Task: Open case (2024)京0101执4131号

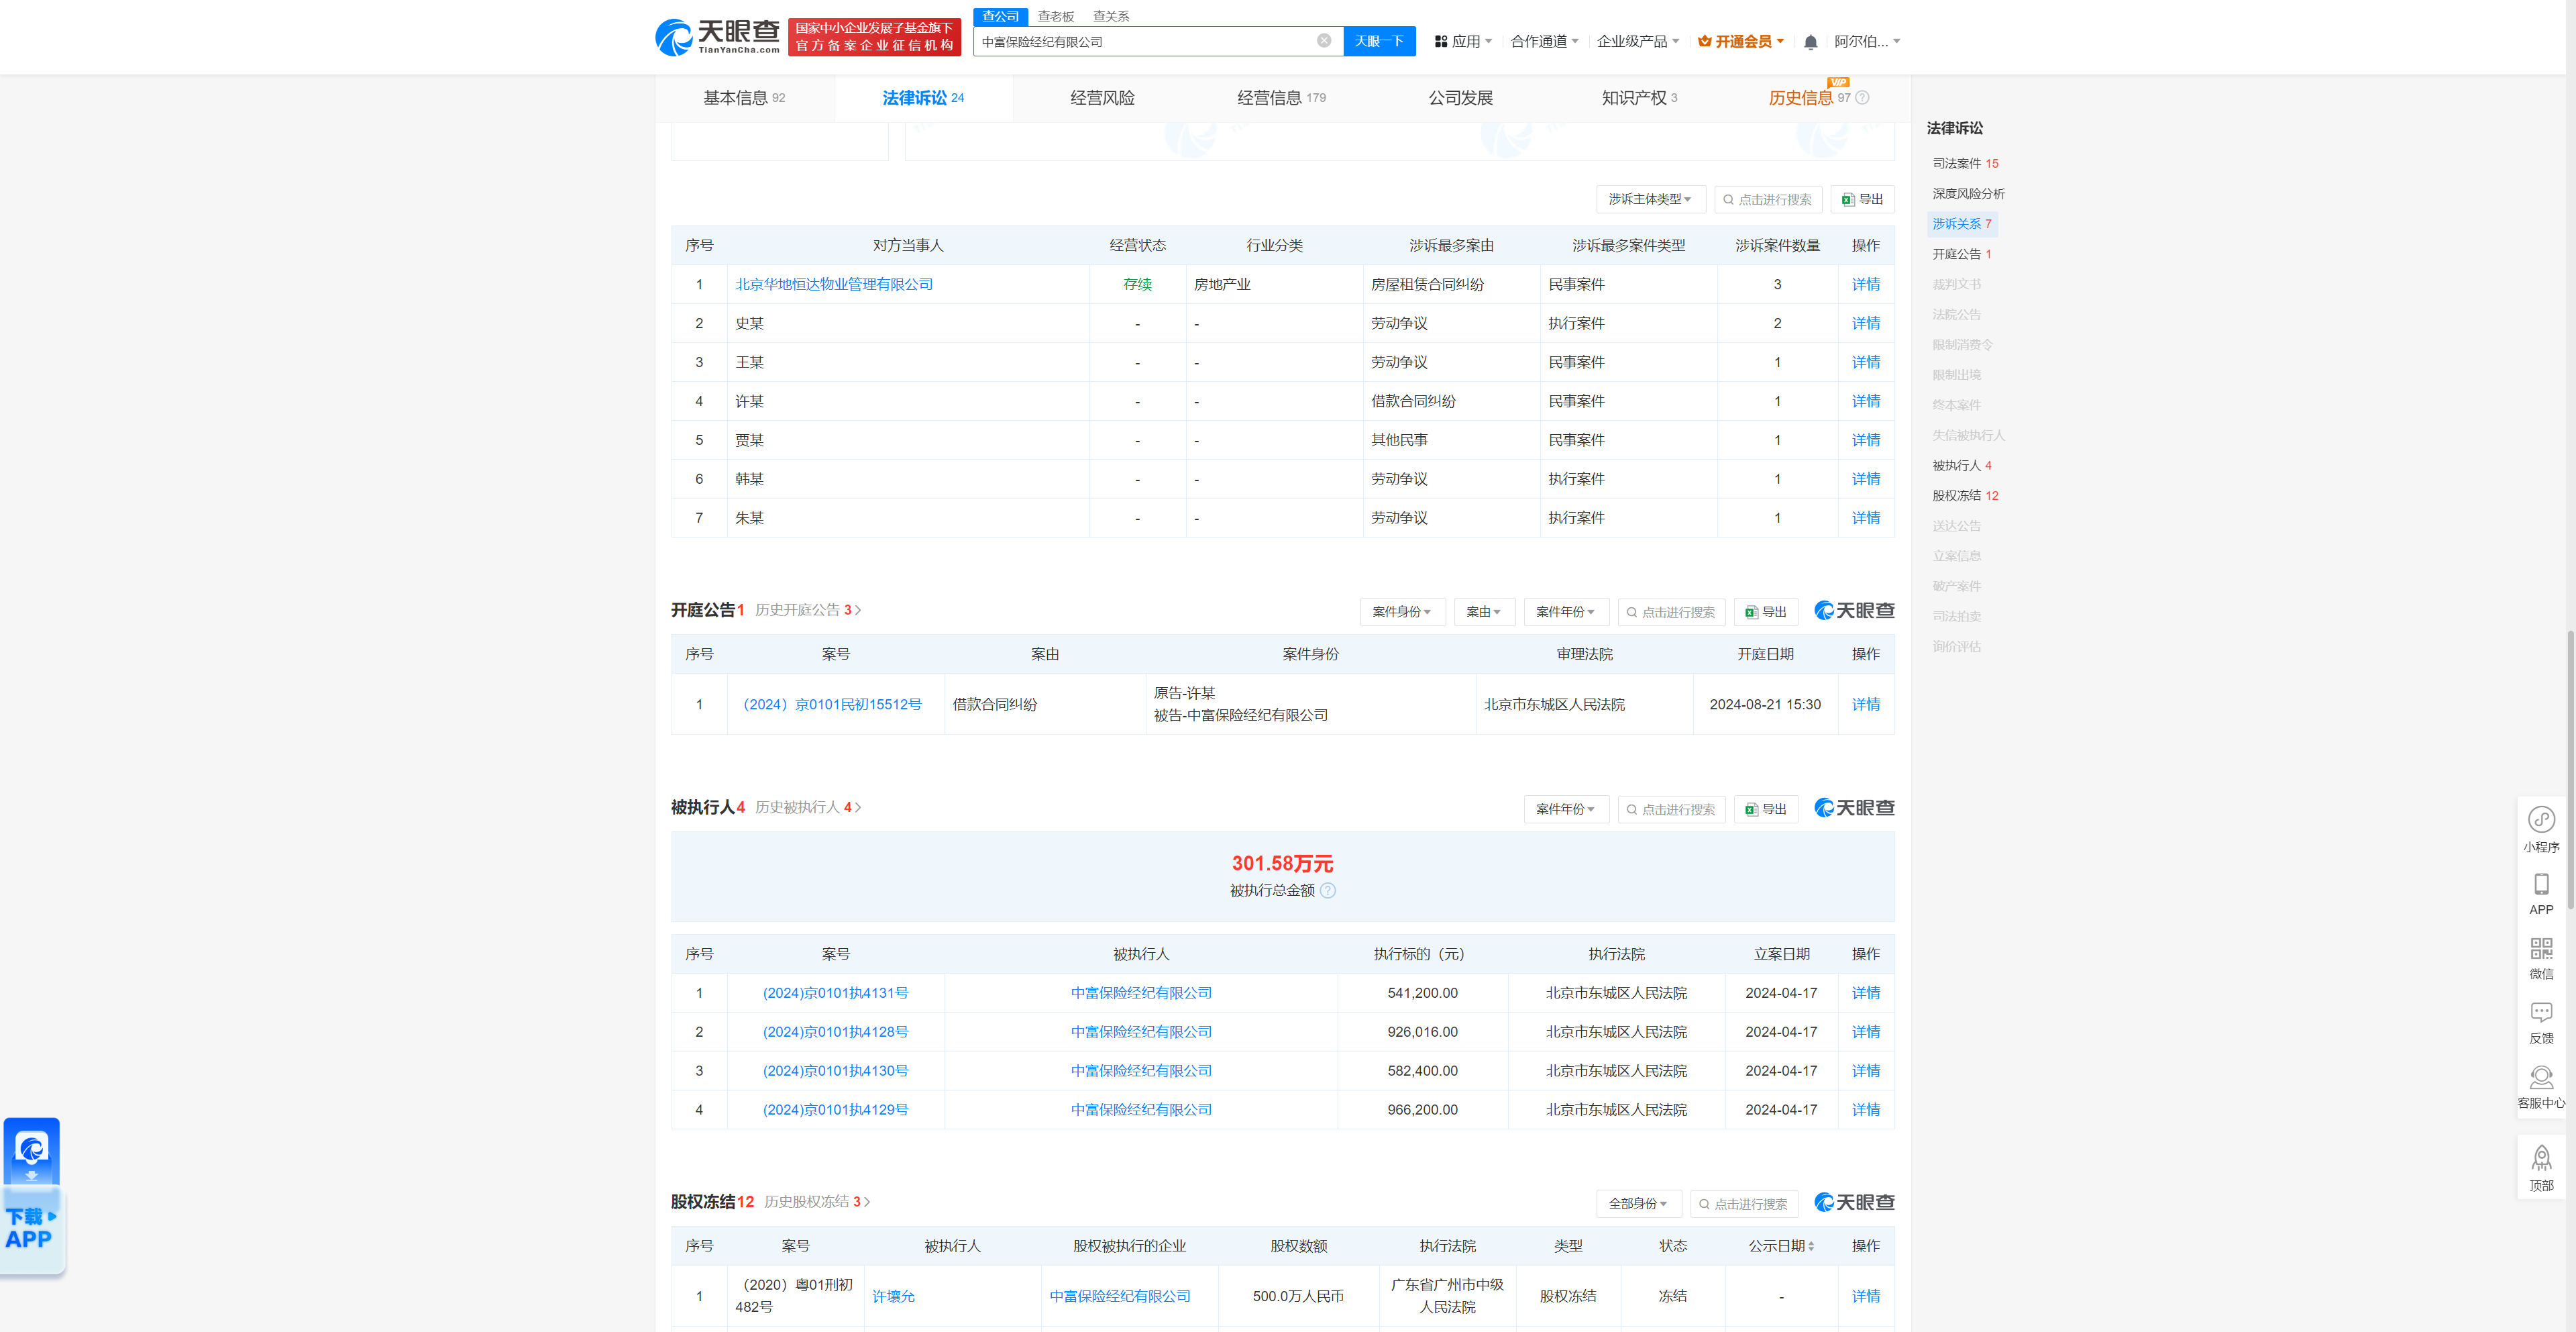Action: pyautogui.click(x=835, y=994)
